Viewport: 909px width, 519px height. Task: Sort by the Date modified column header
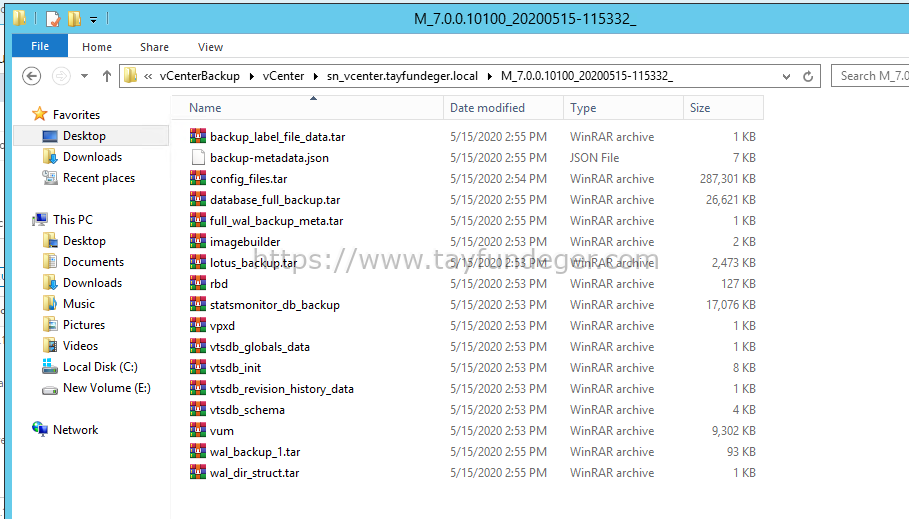[504, 108]
